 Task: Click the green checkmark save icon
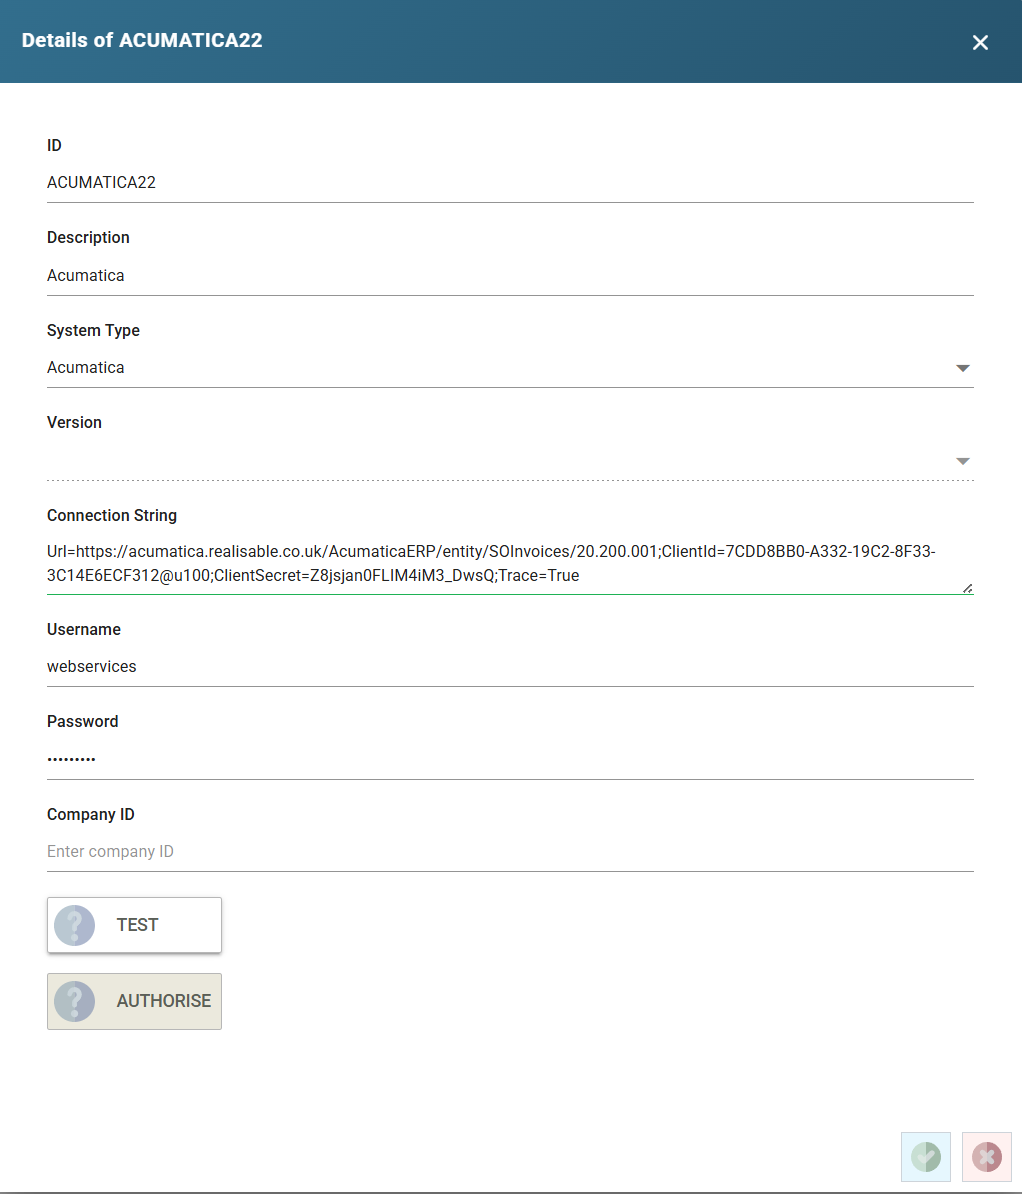[x=926, y=1157]
